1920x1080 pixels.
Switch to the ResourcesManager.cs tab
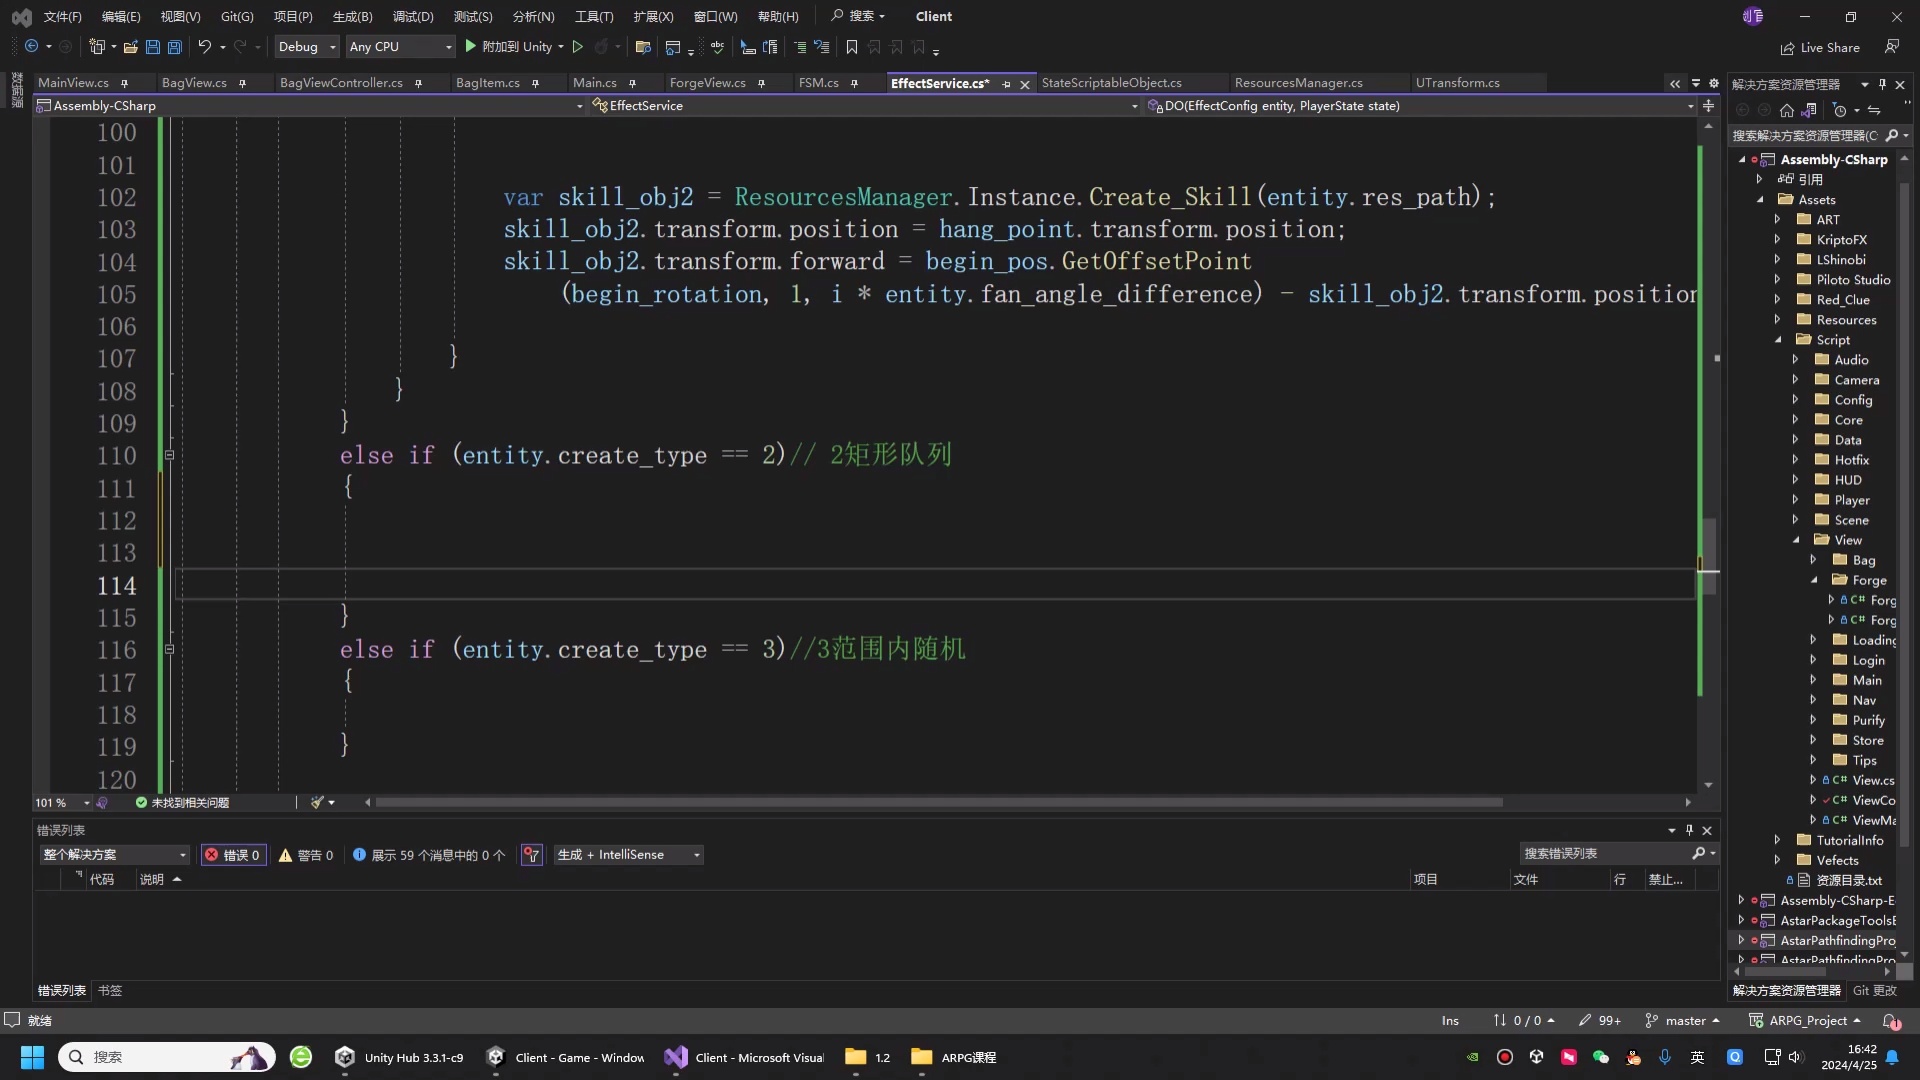coord(1298,83)
